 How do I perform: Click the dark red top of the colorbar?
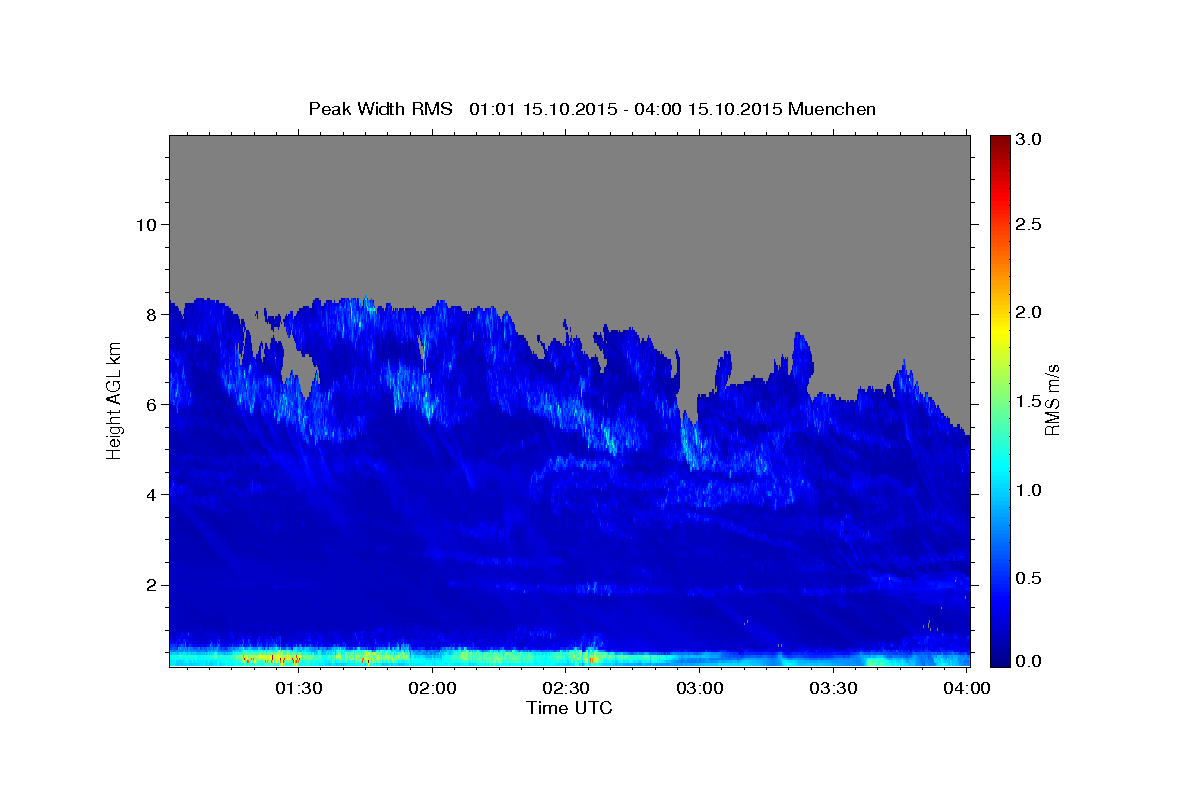tap(999, 142)
